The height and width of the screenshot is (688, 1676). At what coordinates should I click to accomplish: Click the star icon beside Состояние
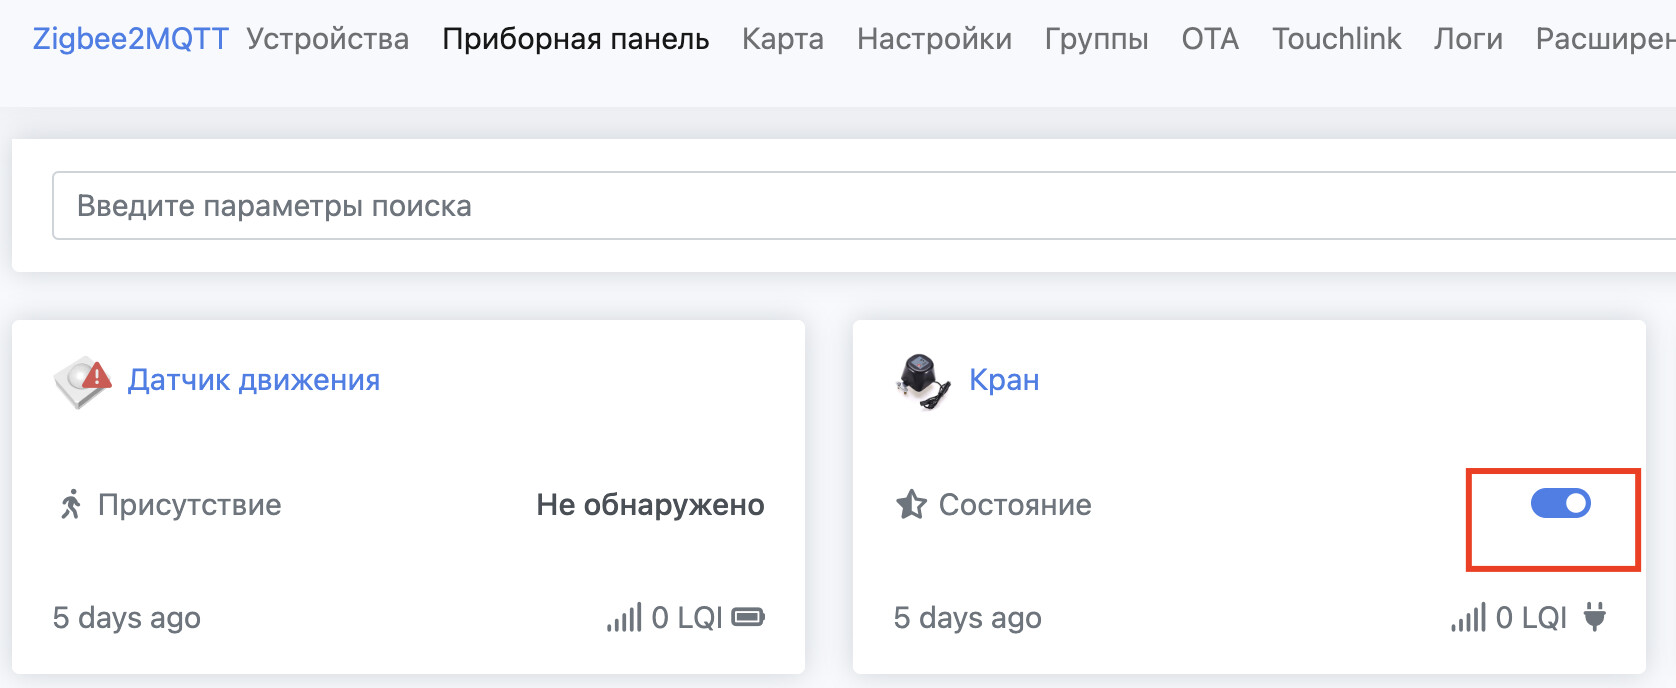(911, 505)
